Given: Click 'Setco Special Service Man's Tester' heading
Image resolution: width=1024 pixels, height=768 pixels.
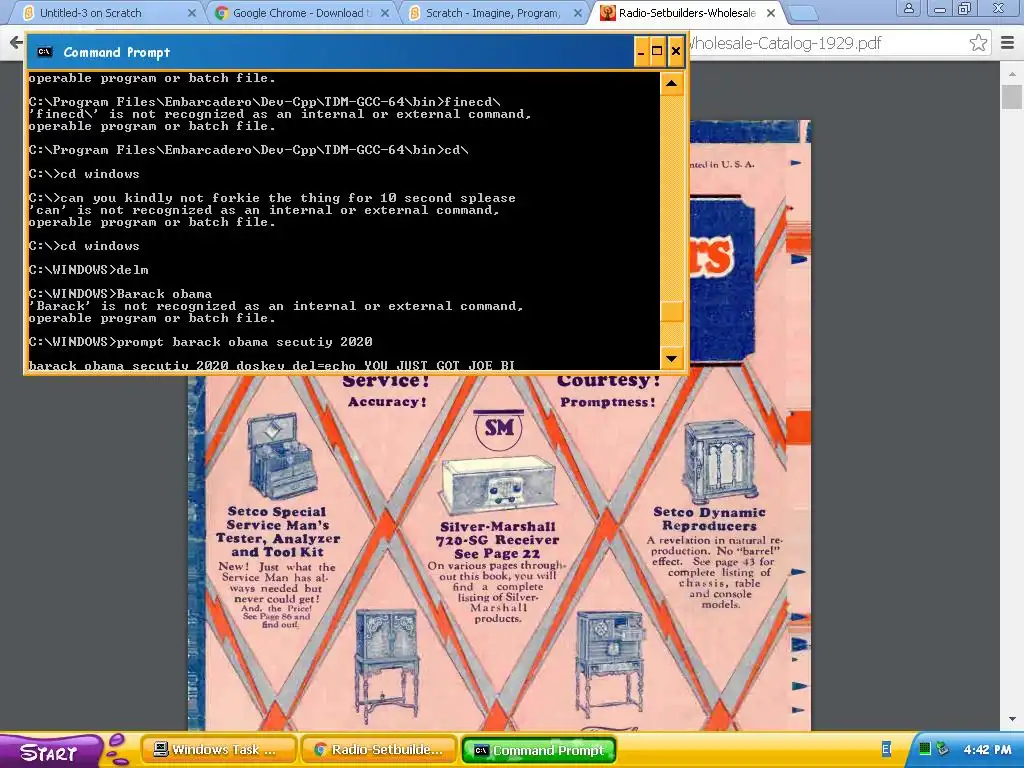Looking at the screenshot, I should (278, 532).
